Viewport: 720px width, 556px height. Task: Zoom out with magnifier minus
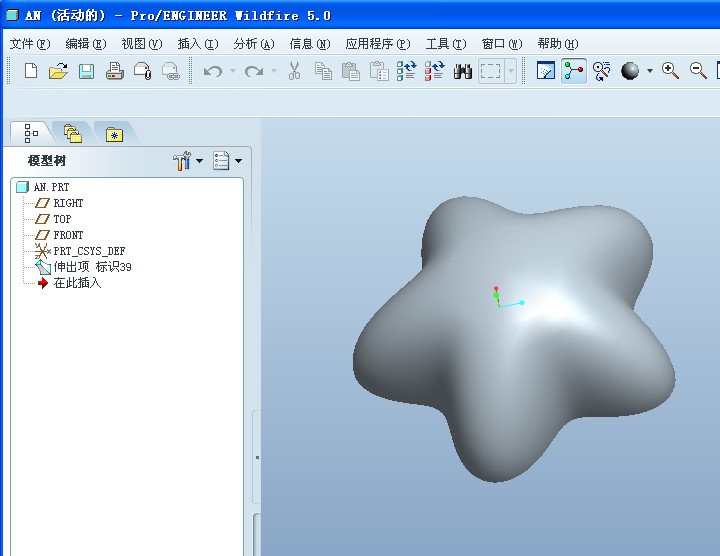pyautogui.click(x=698, y=71)
